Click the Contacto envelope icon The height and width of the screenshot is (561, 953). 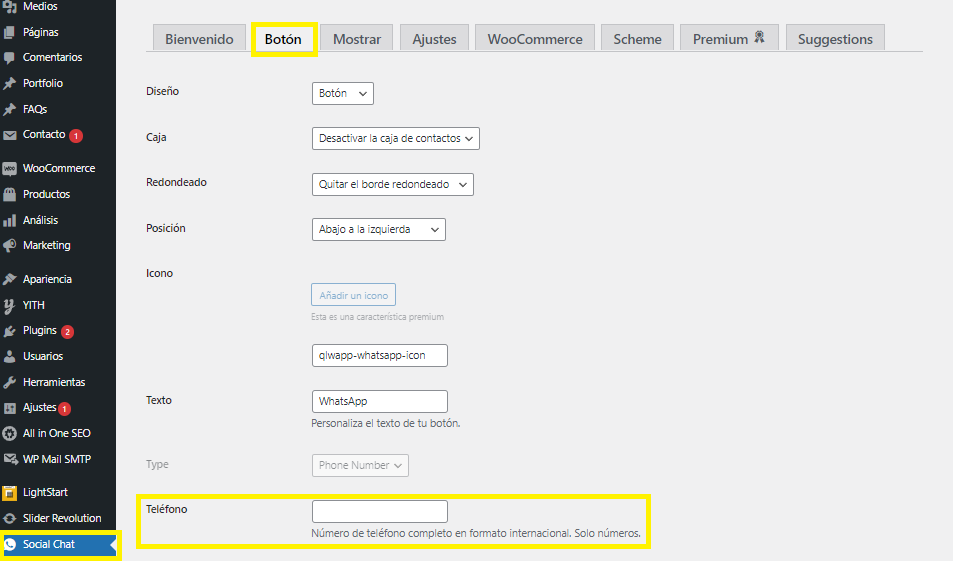[10, 135]
